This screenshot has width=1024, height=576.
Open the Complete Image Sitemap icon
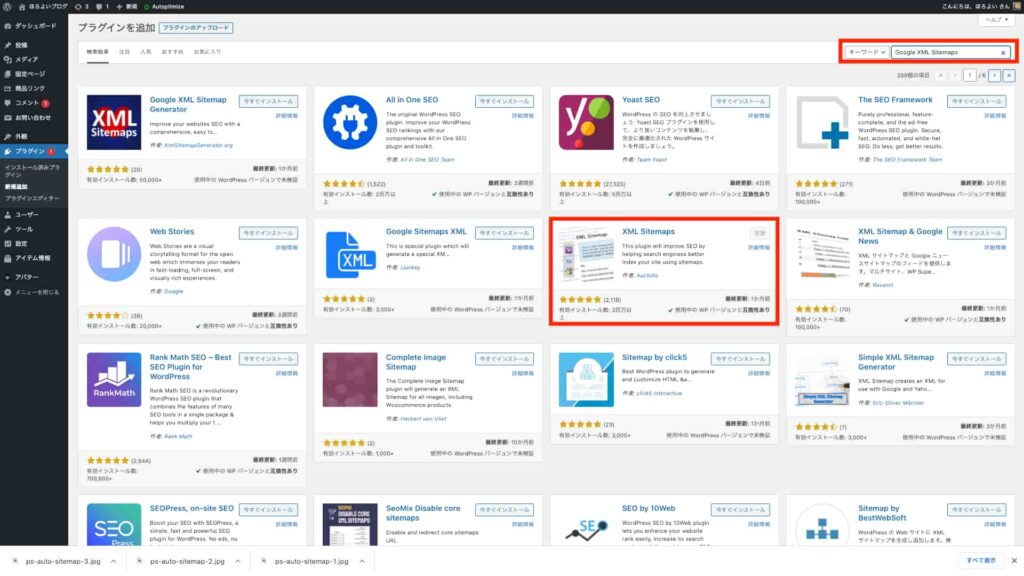coord(350,379)
